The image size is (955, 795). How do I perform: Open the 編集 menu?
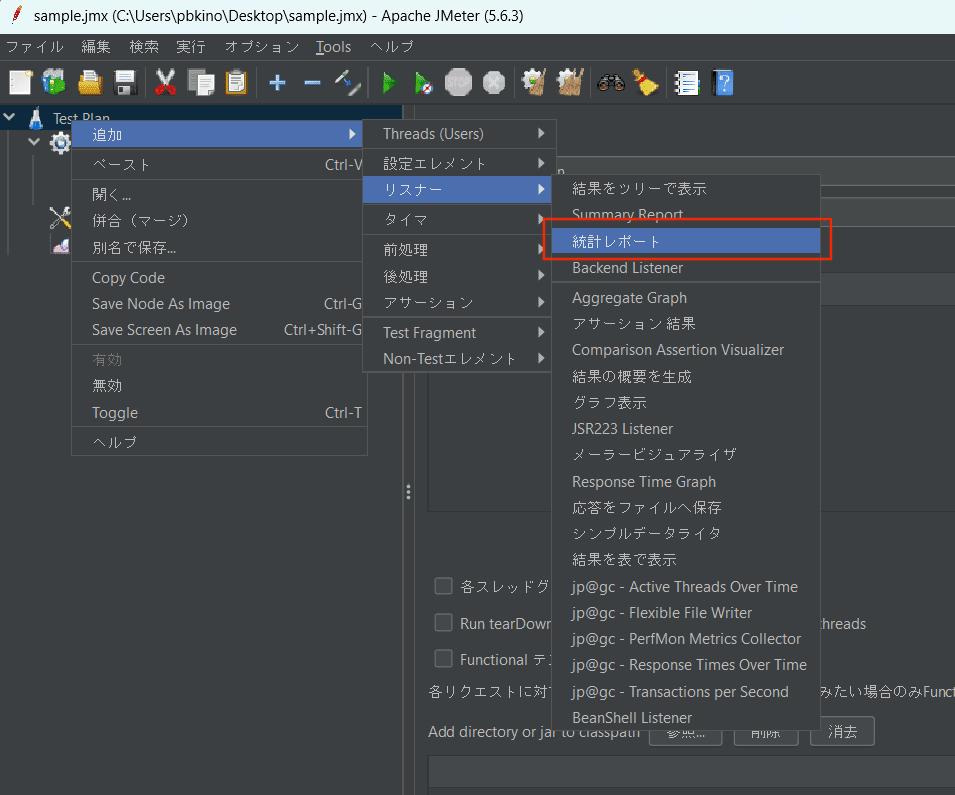[96, 47]
